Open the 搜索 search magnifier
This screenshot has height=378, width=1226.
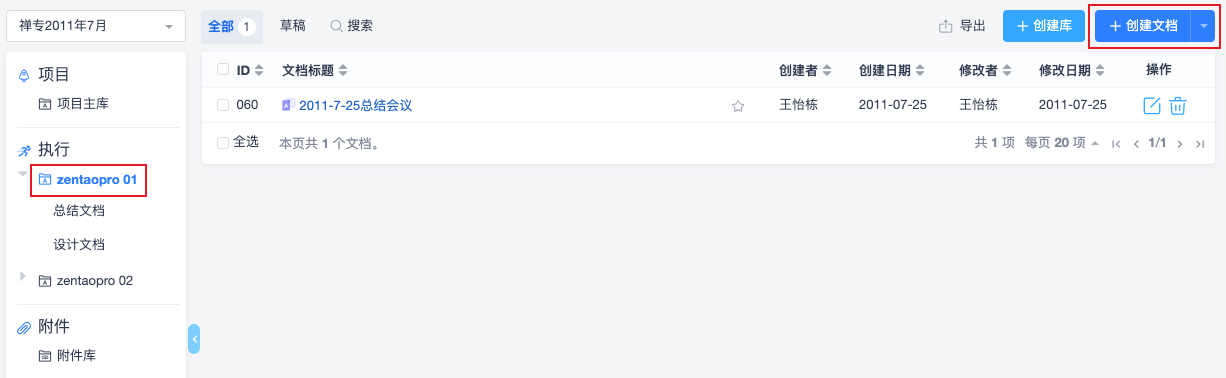click(x=336, y=26)
